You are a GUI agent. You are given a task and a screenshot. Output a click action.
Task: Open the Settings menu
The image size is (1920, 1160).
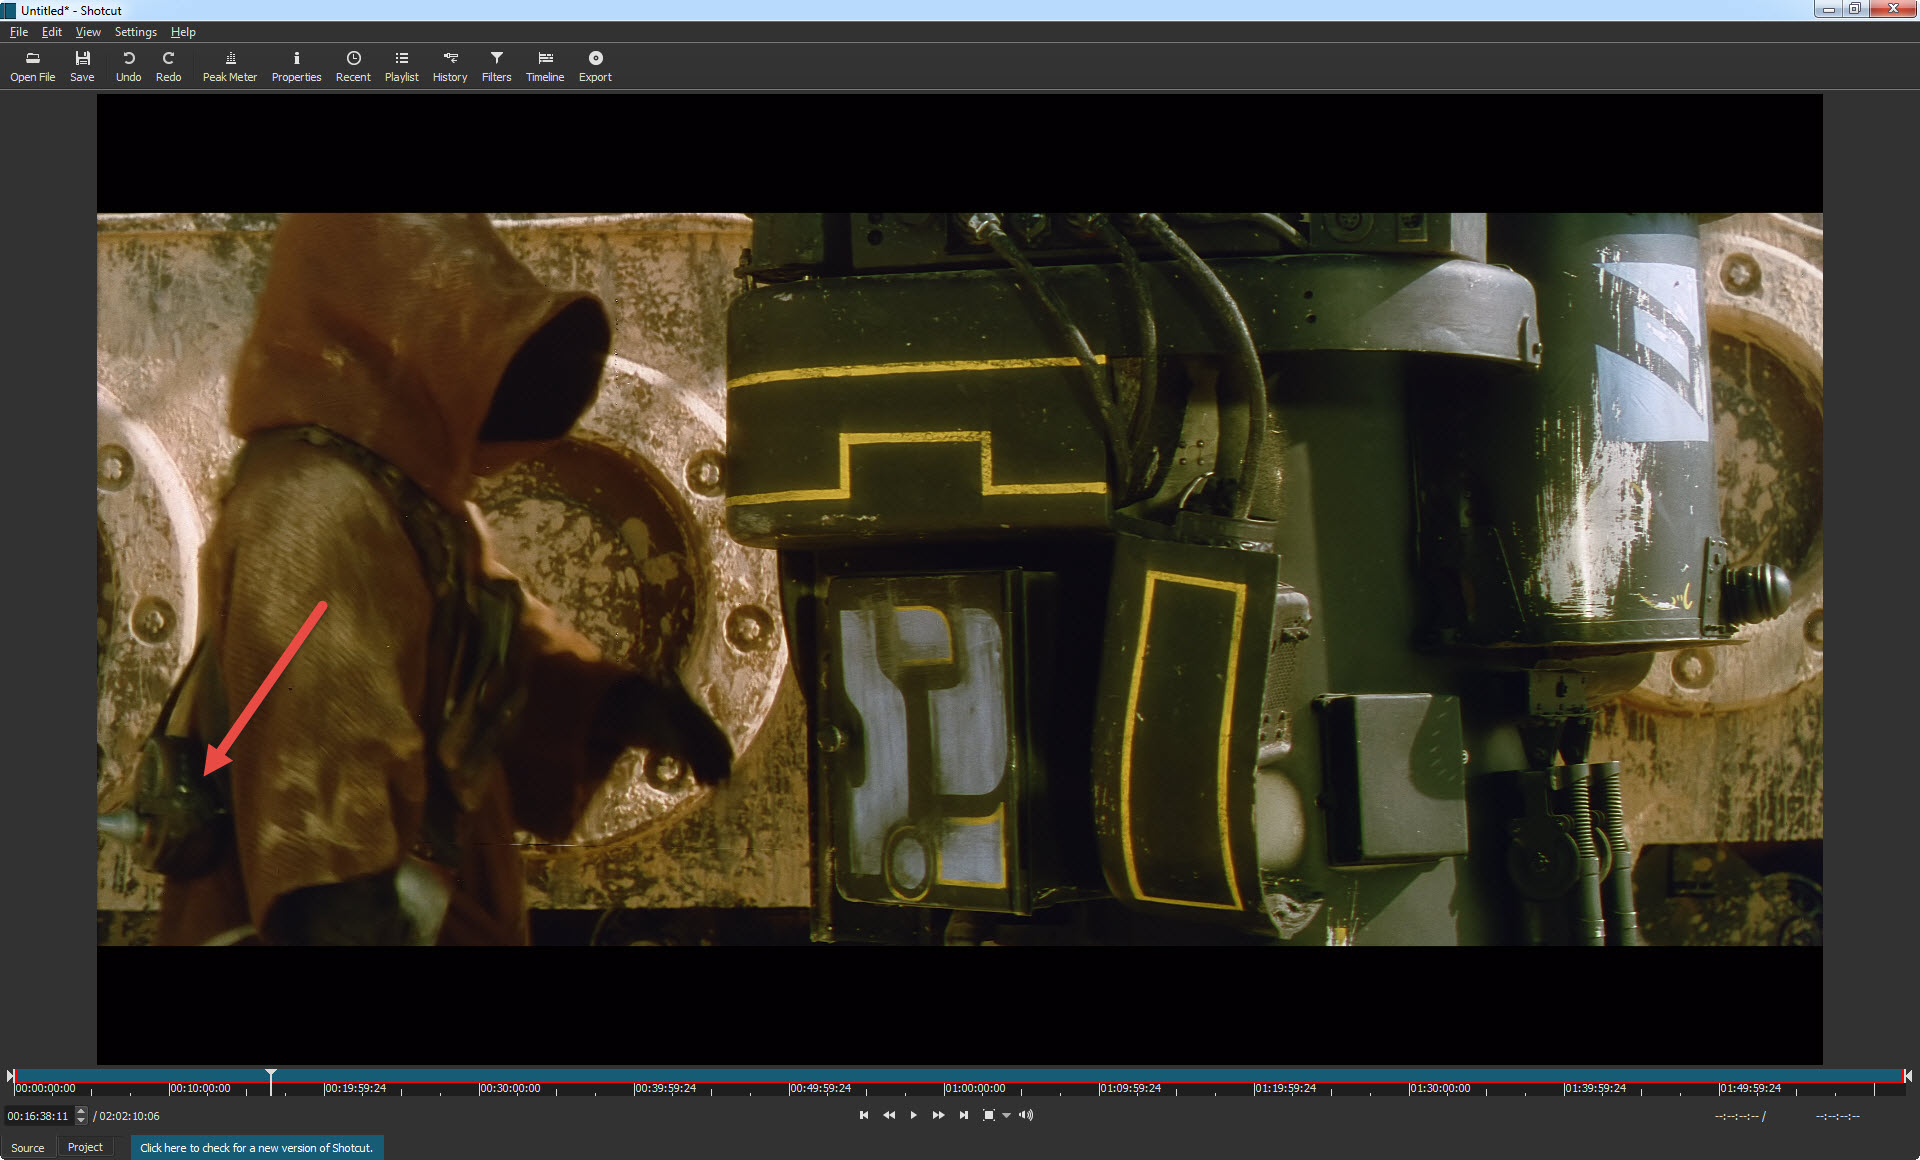point(135,32)
